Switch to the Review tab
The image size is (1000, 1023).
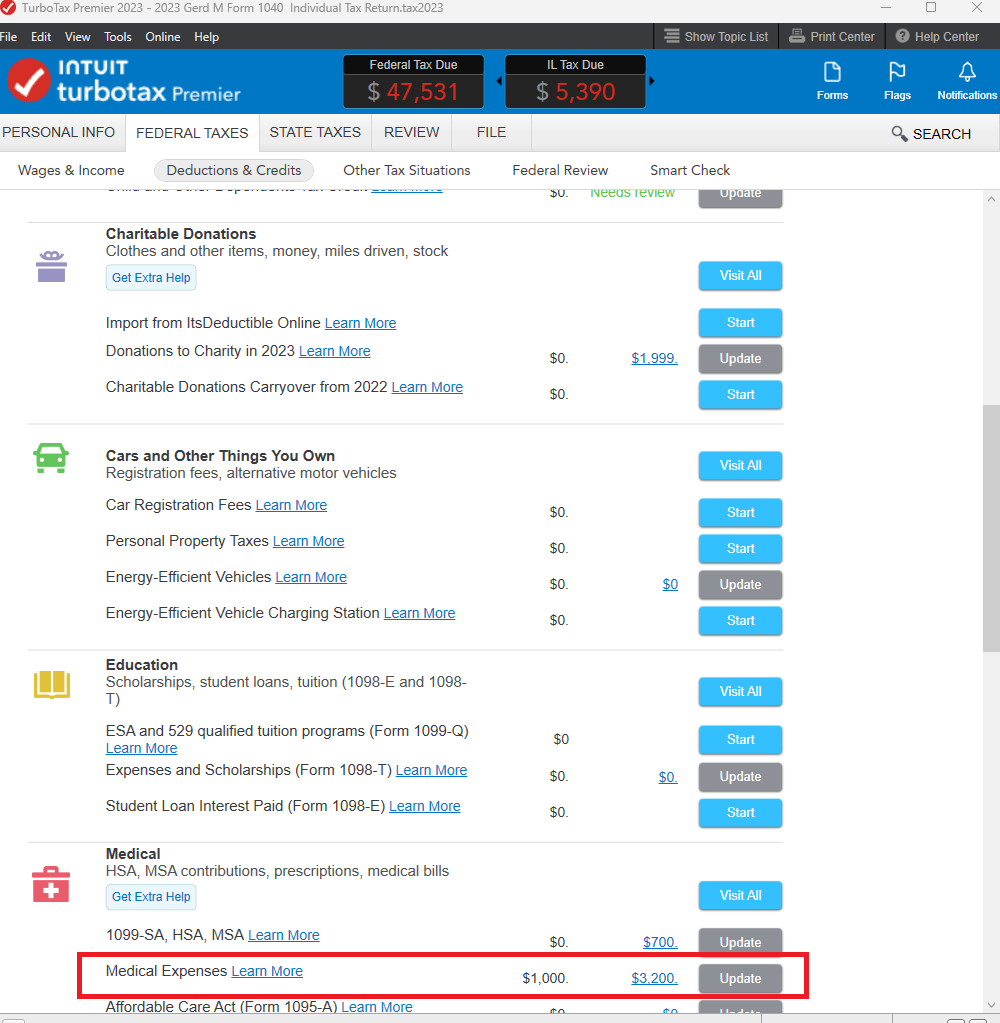[x=412, y=132]
